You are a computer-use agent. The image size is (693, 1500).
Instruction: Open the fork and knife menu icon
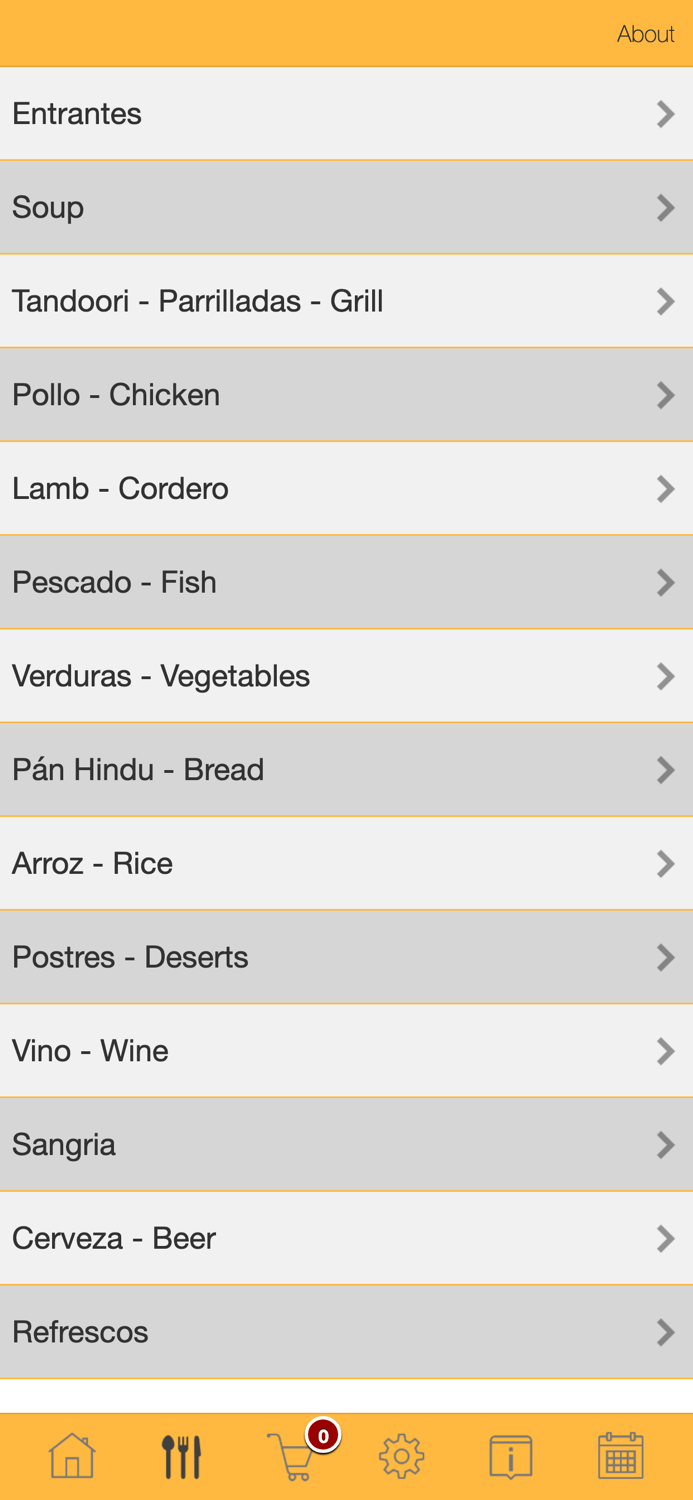[x=182, y=1455]
